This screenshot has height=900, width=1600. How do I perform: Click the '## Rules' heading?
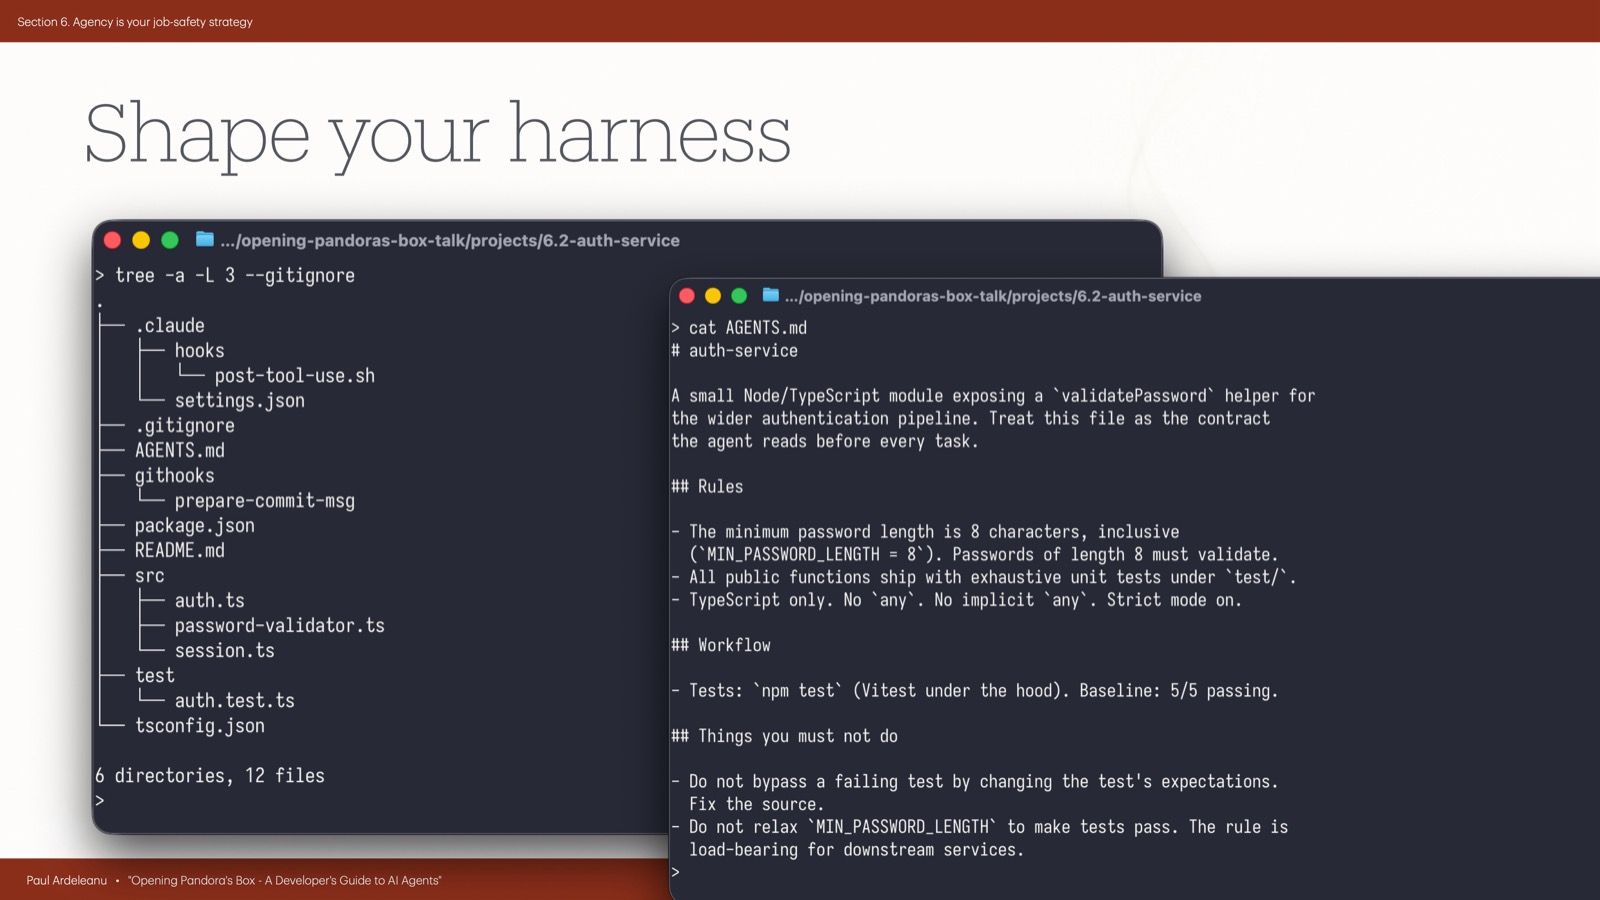[x=707, y=486]
